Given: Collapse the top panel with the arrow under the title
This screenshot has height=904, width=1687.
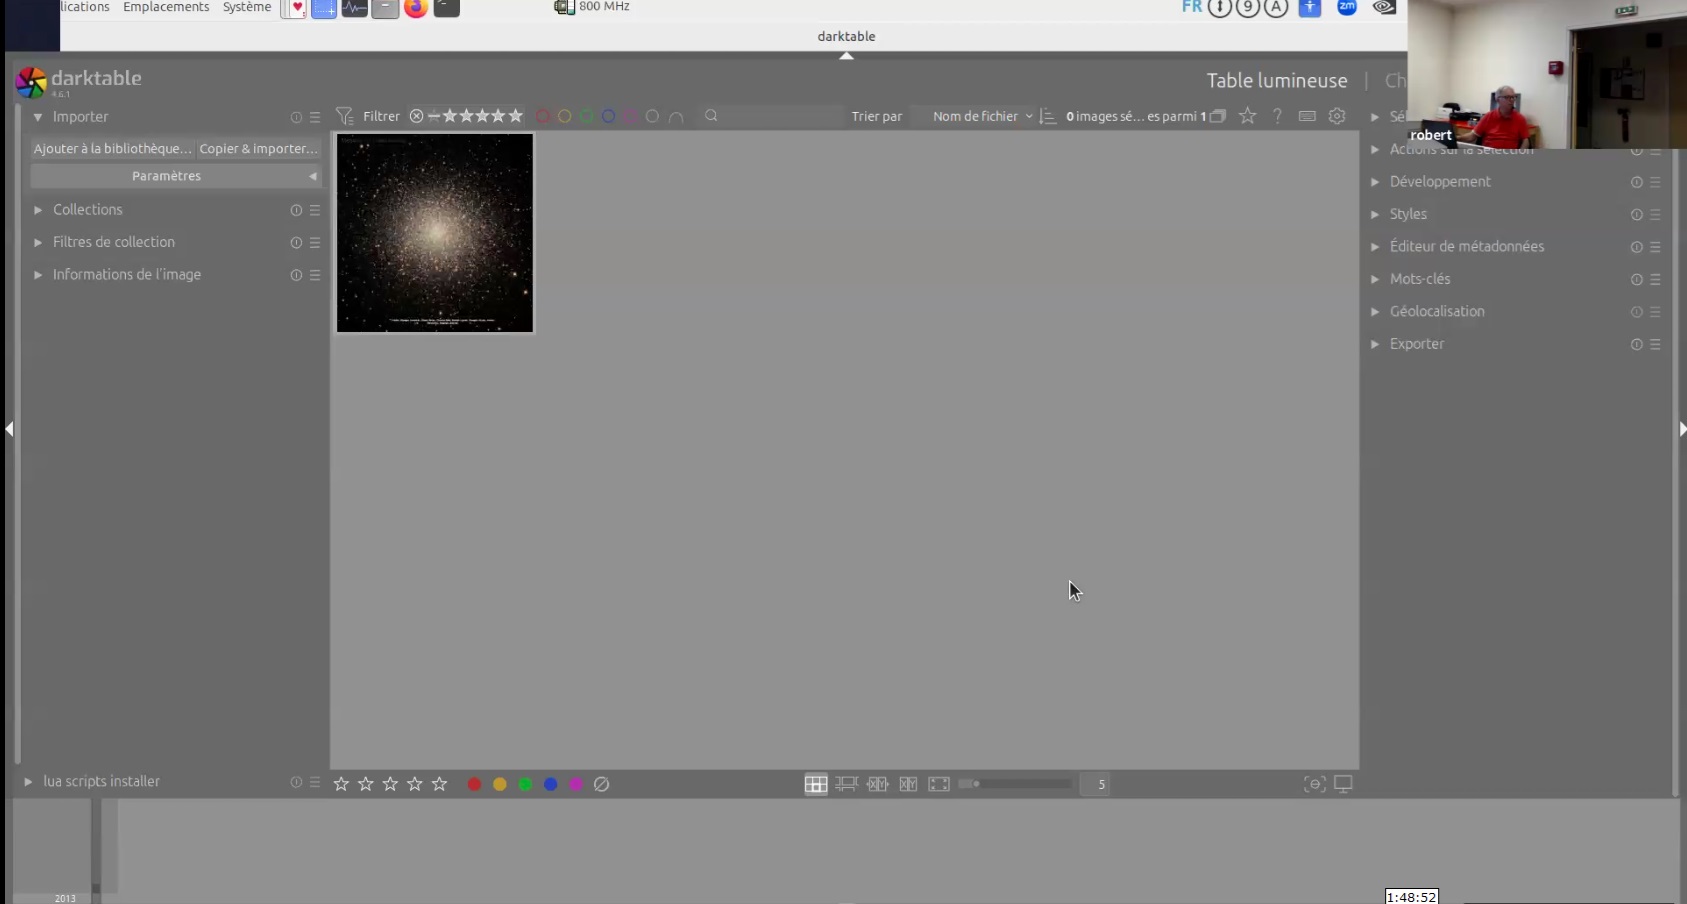Looking at the screenshot, I should click(846, 56).
